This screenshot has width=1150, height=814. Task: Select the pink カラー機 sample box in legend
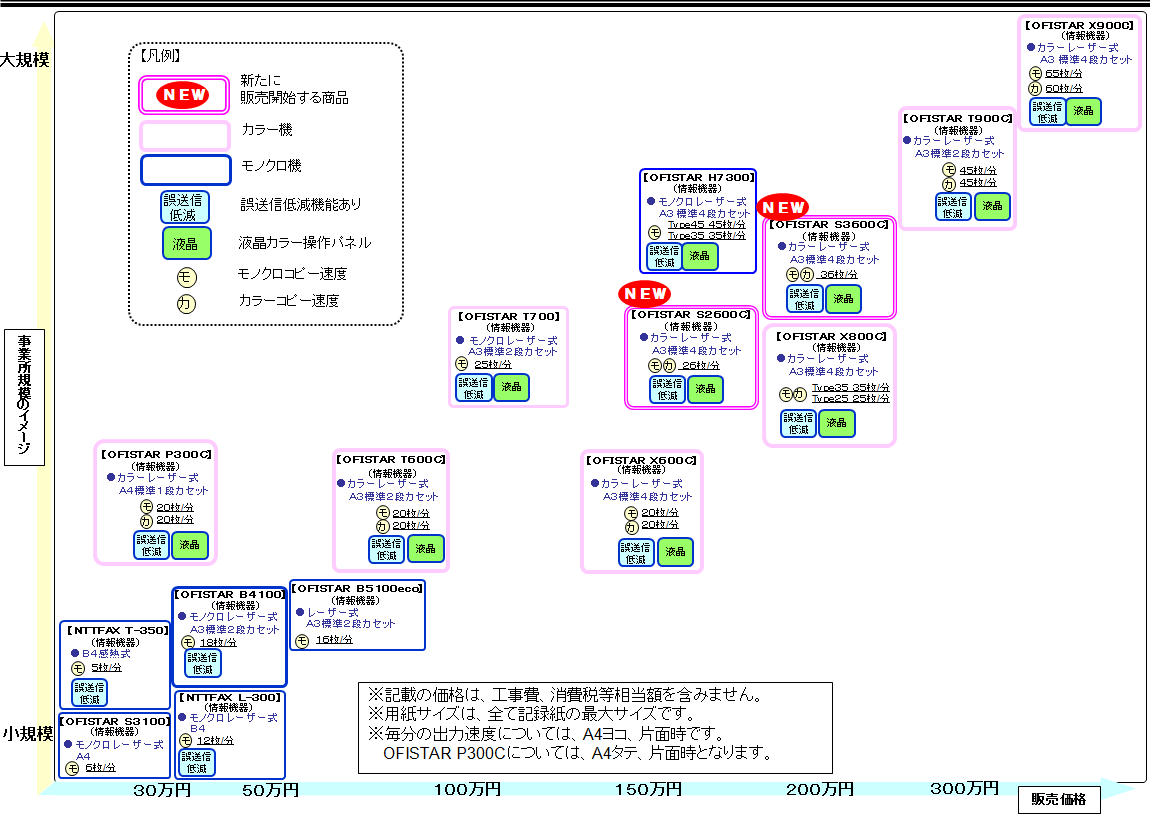pyautogui.click(x=186, y=136)
